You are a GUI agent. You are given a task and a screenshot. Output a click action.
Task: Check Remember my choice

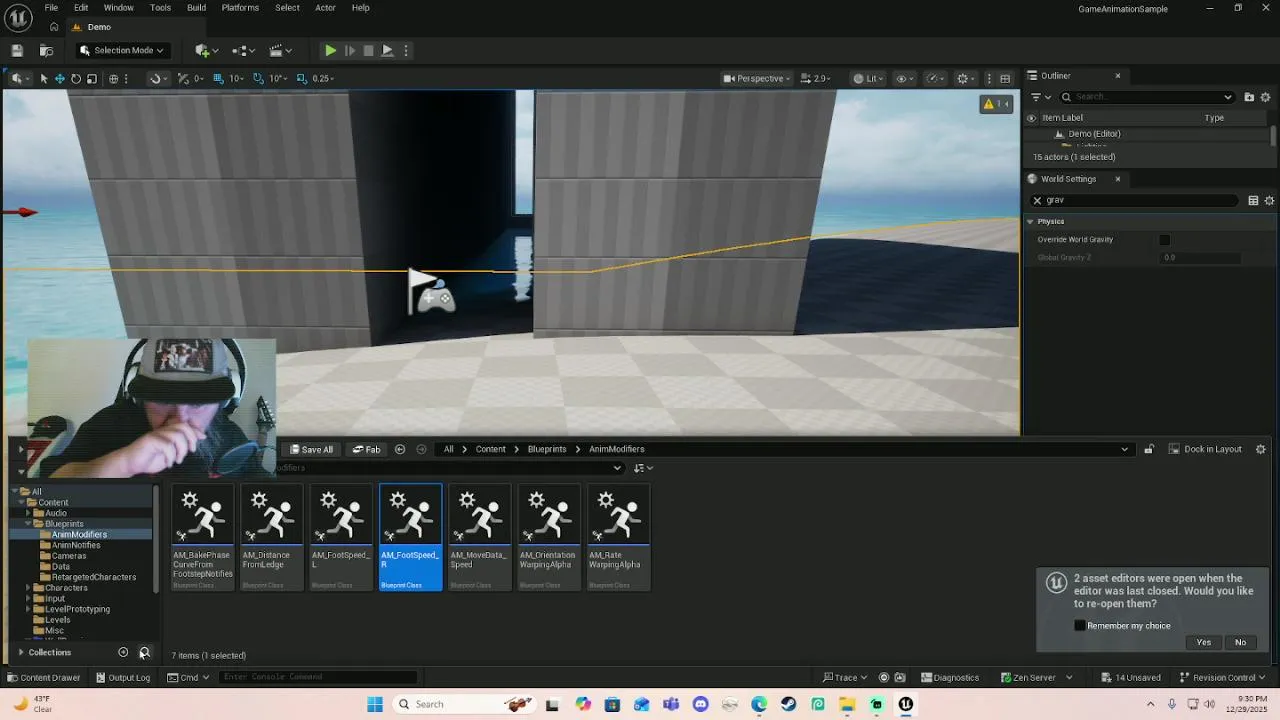pos(1080,626)
